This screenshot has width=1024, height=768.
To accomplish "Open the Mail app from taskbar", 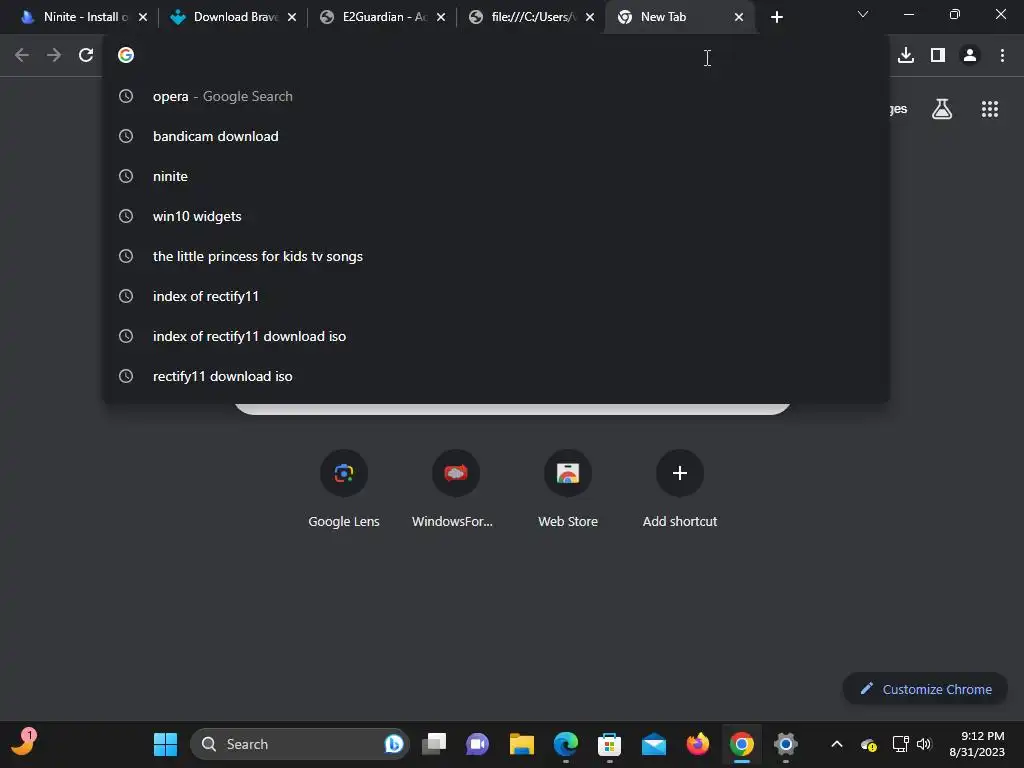I will [x=654, y=744].
